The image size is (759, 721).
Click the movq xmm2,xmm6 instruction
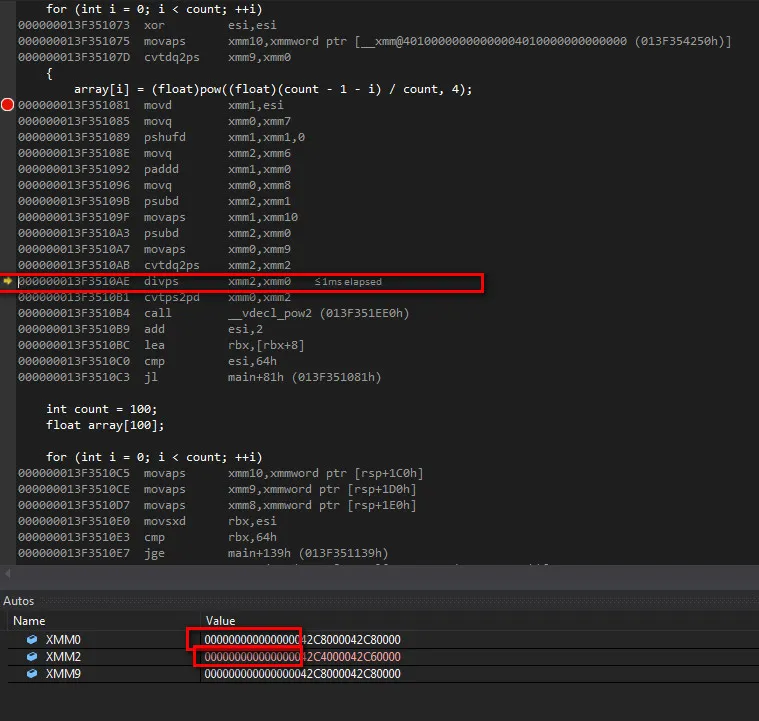pos(154,153)
